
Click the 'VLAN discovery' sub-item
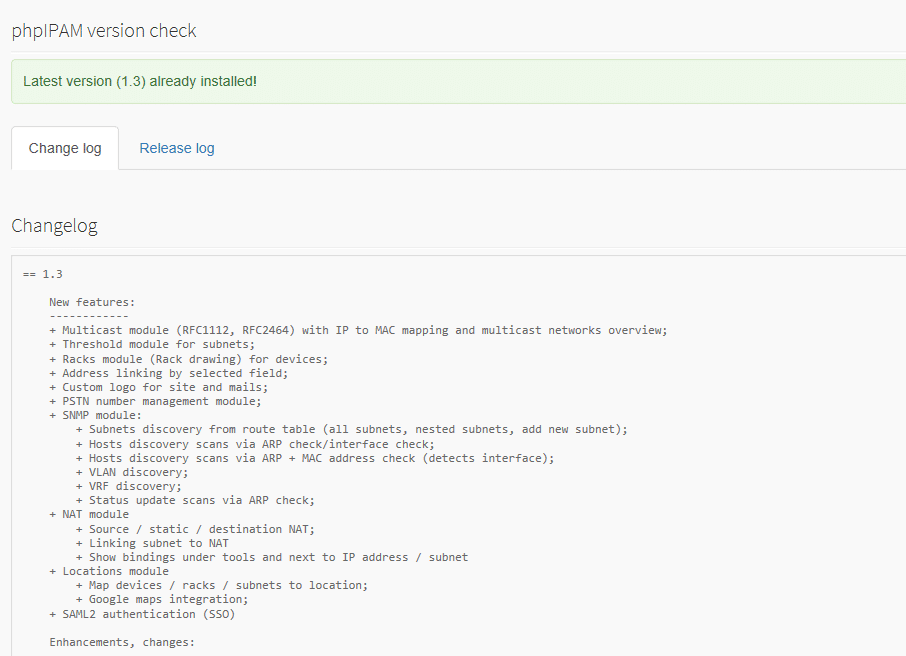point(132,472)
